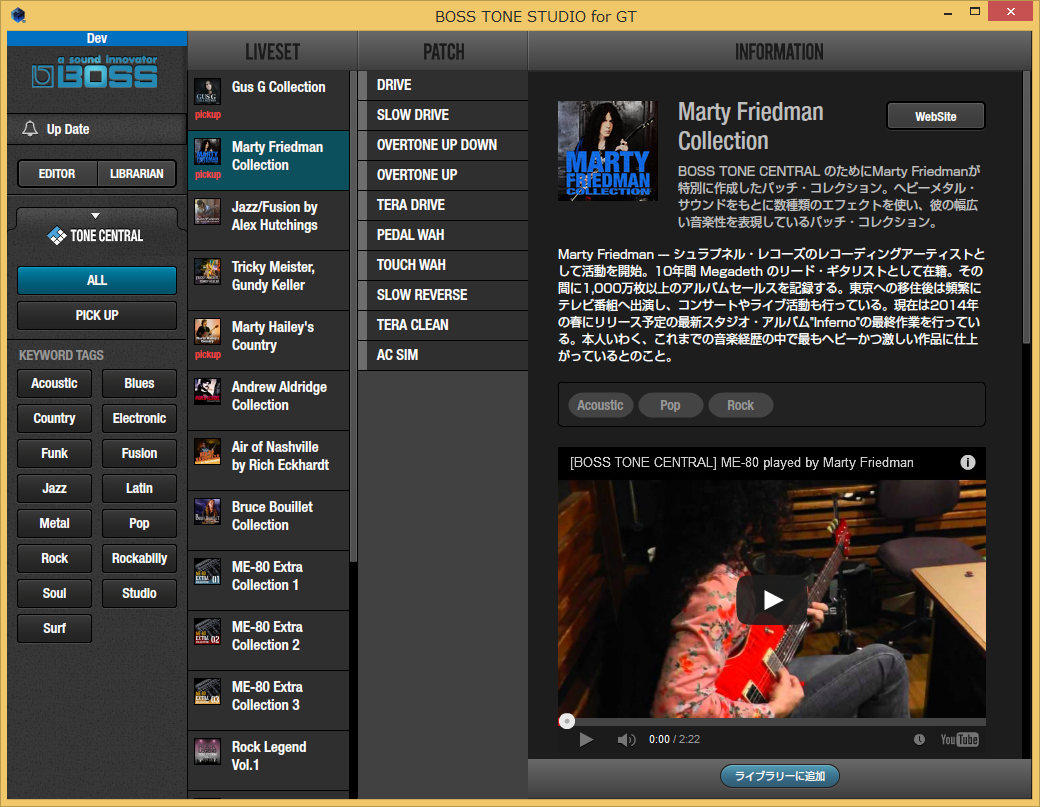Click the Andrew Aldridge Collection thumbnail
Viewport: 1040px width, 807px height.
click(x=208, y=391)
